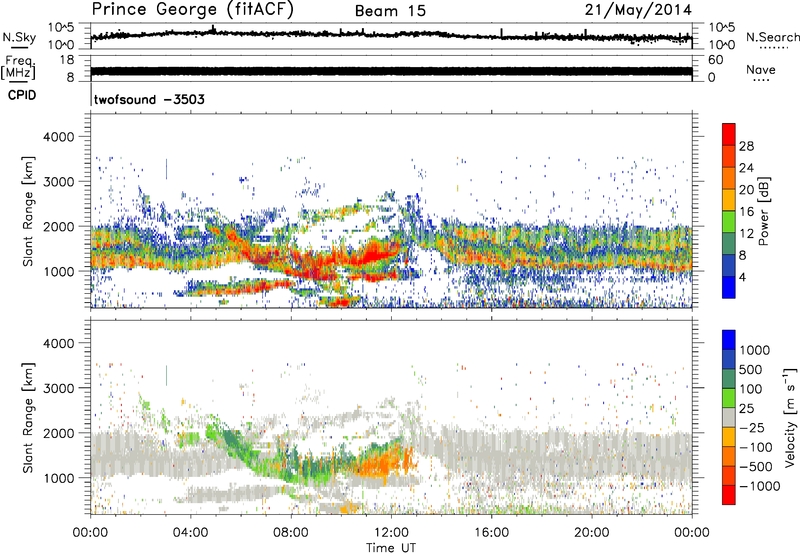Click the 12 label on the Power colorbar
Screen dimensions: 800x554
746,234
